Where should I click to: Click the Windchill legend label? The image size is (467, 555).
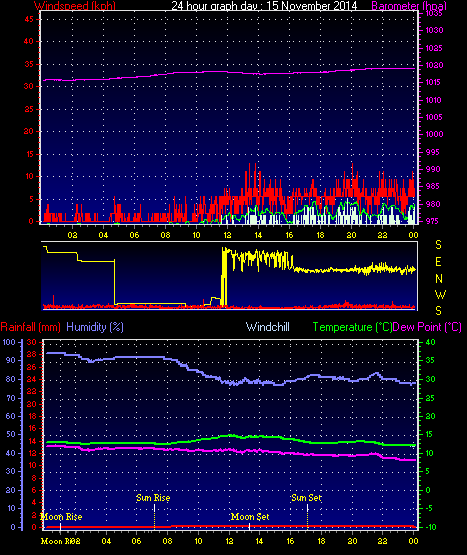[x=268, y=327]
